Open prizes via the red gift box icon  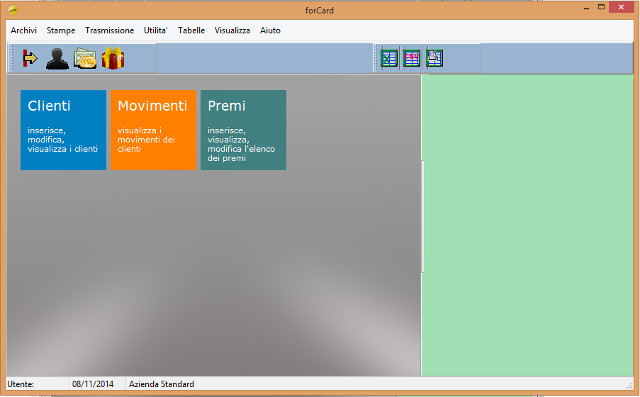click(113, 58)
